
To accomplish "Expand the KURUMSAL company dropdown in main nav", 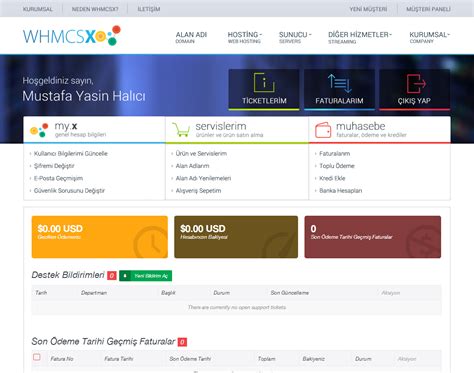I will tap(430, 37).
